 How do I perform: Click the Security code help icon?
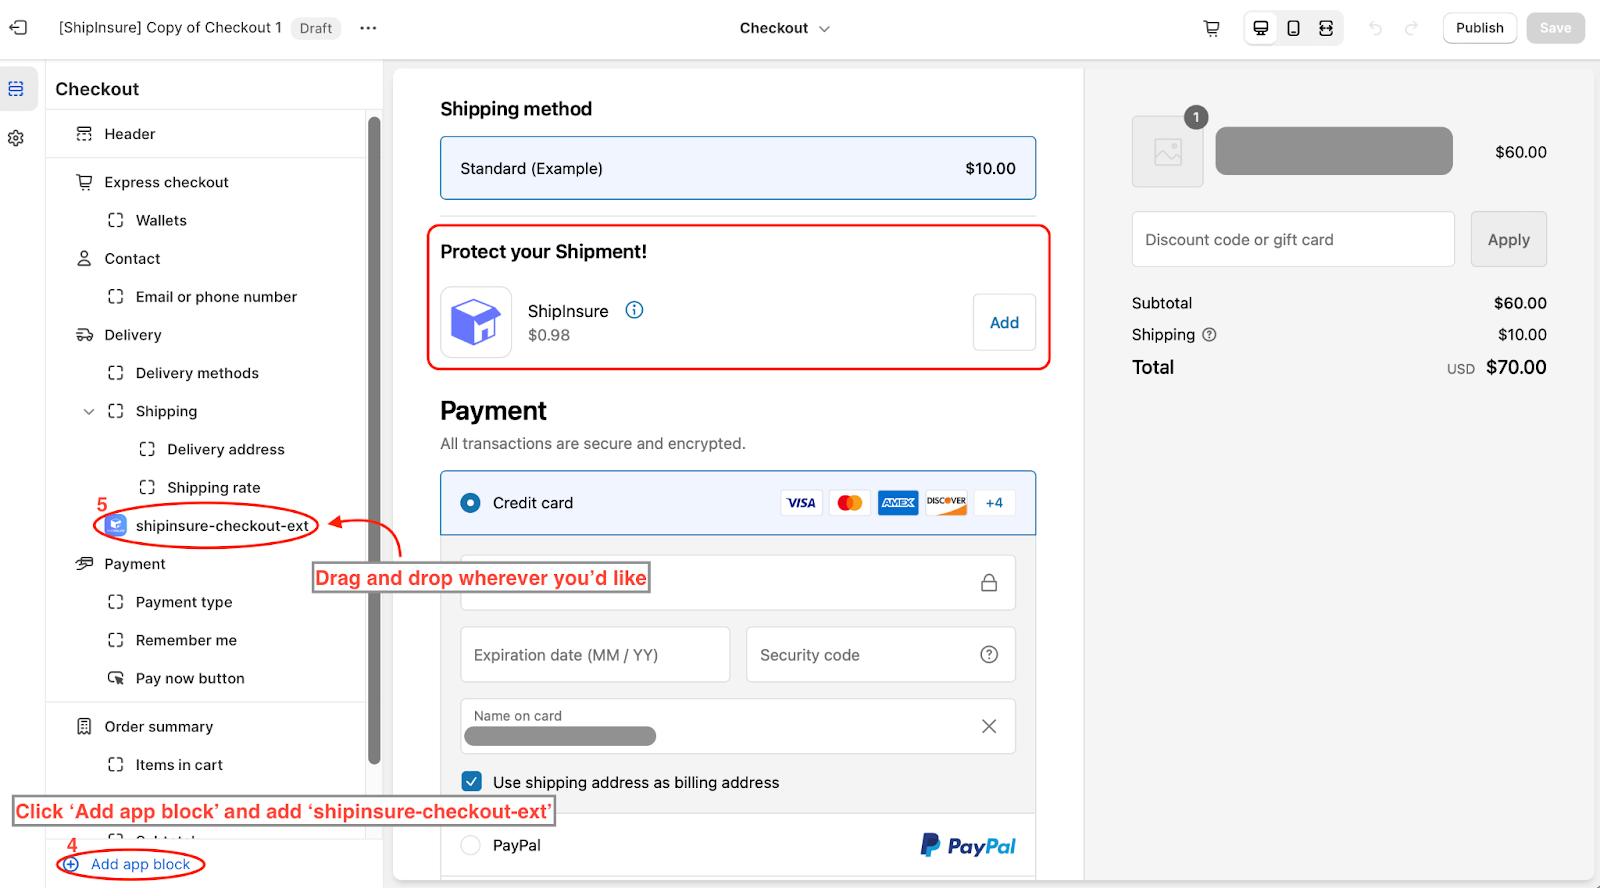coord(989,654)
